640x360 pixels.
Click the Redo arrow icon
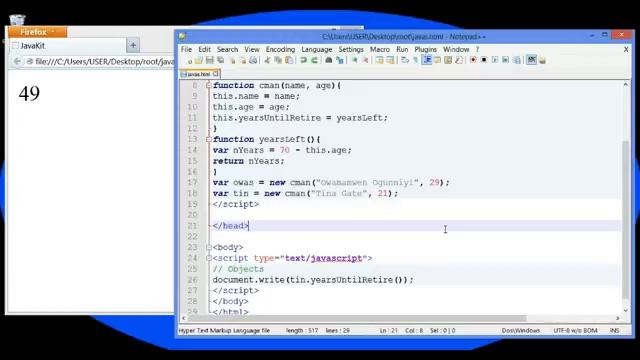pyautogui.click(x=314, y=60)
